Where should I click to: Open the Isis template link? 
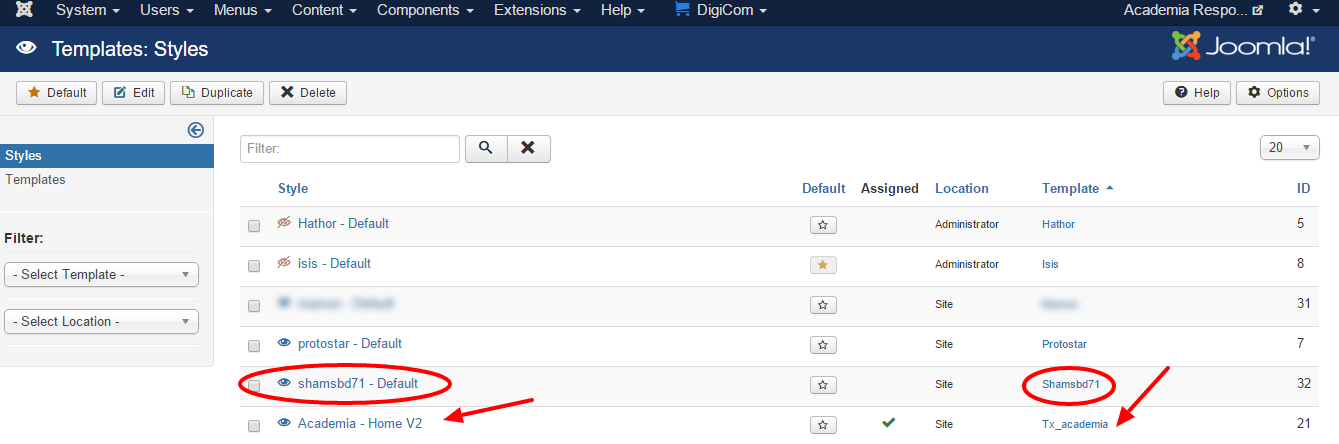click(x=1050, y=265)
